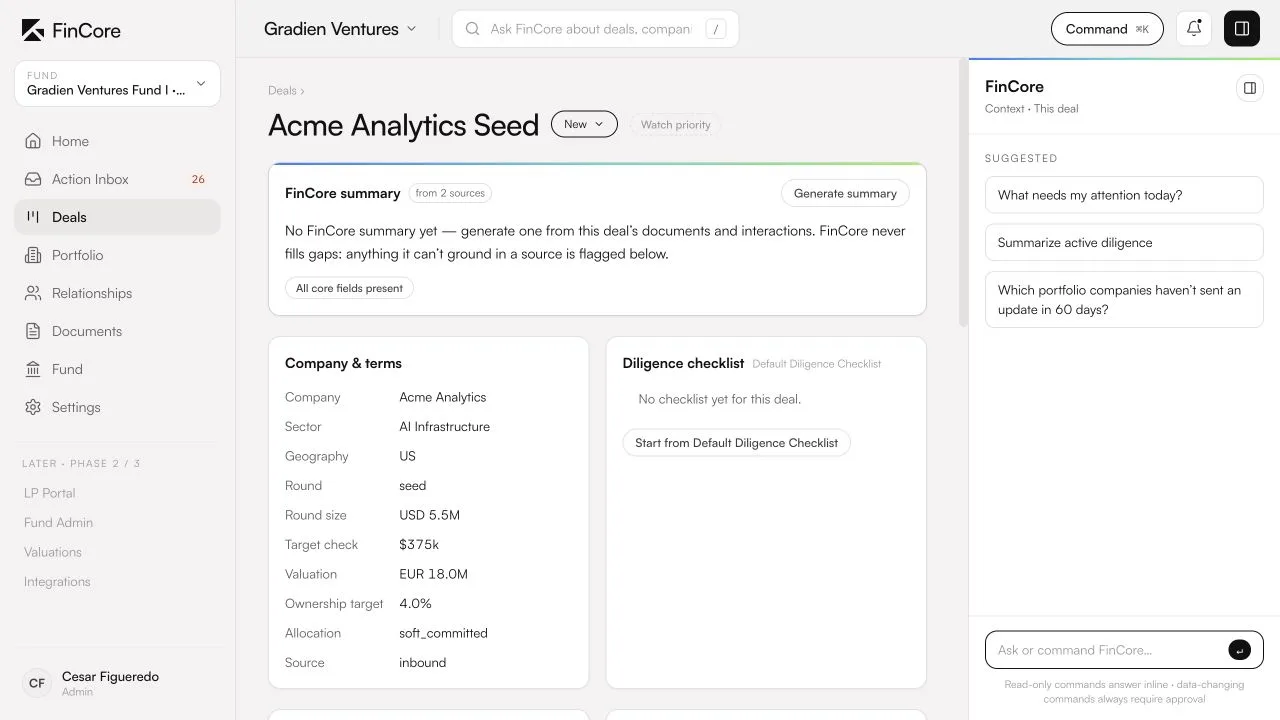The height and width of the screenshot is (720, 1280).
Task: Click the send arrow button in chat
Action: [x=1239, y=650]
